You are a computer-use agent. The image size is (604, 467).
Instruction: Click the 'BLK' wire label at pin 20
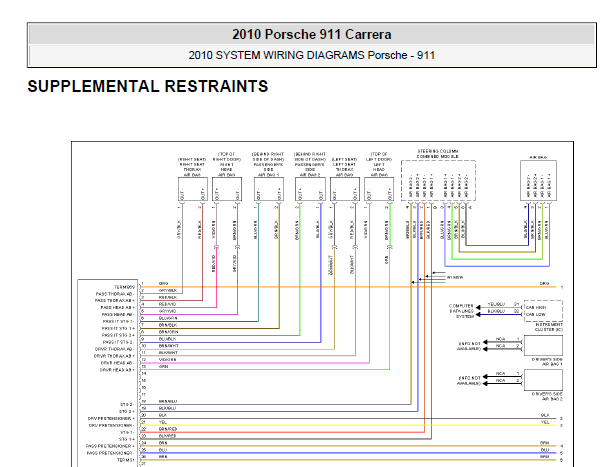tap(163, 415)
